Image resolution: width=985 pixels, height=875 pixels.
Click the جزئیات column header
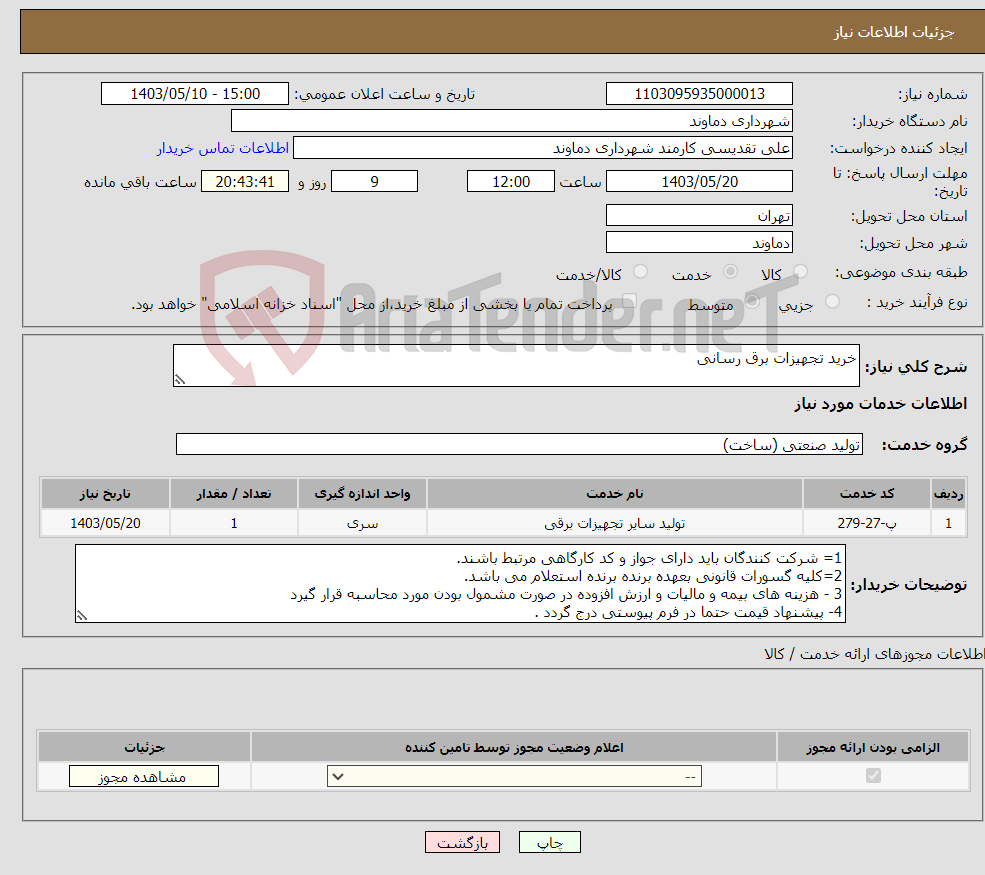pos(144,747)
